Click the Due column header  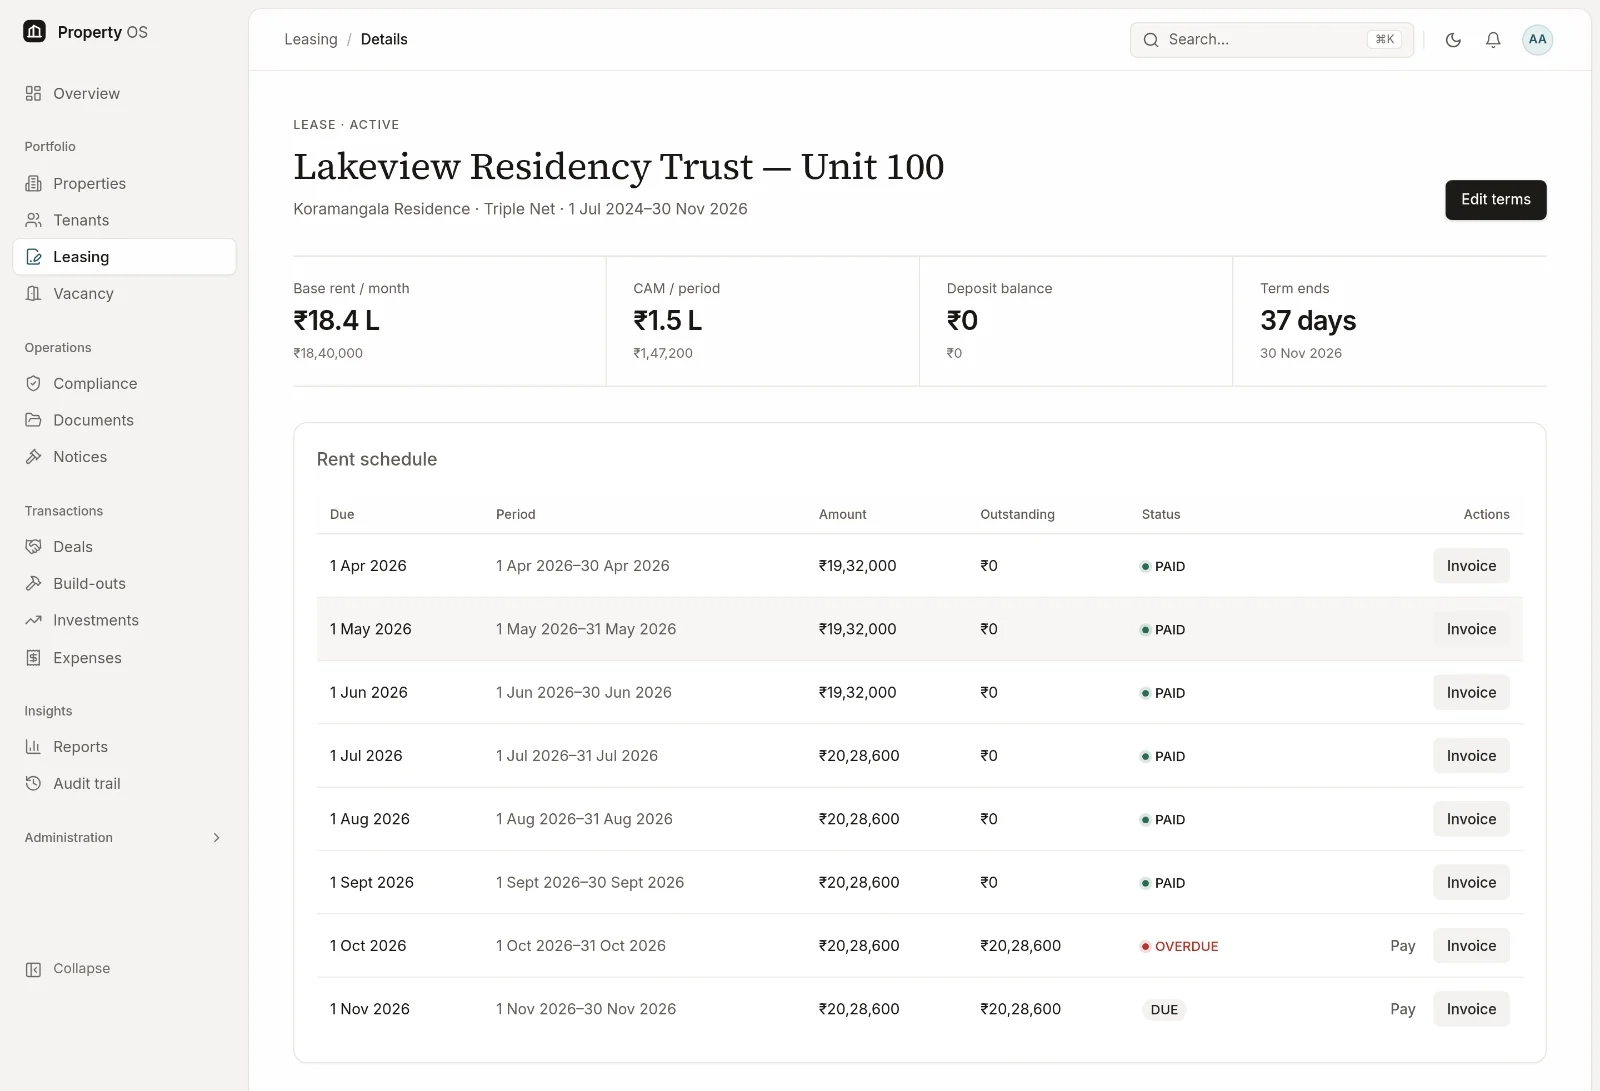(342, 514)
